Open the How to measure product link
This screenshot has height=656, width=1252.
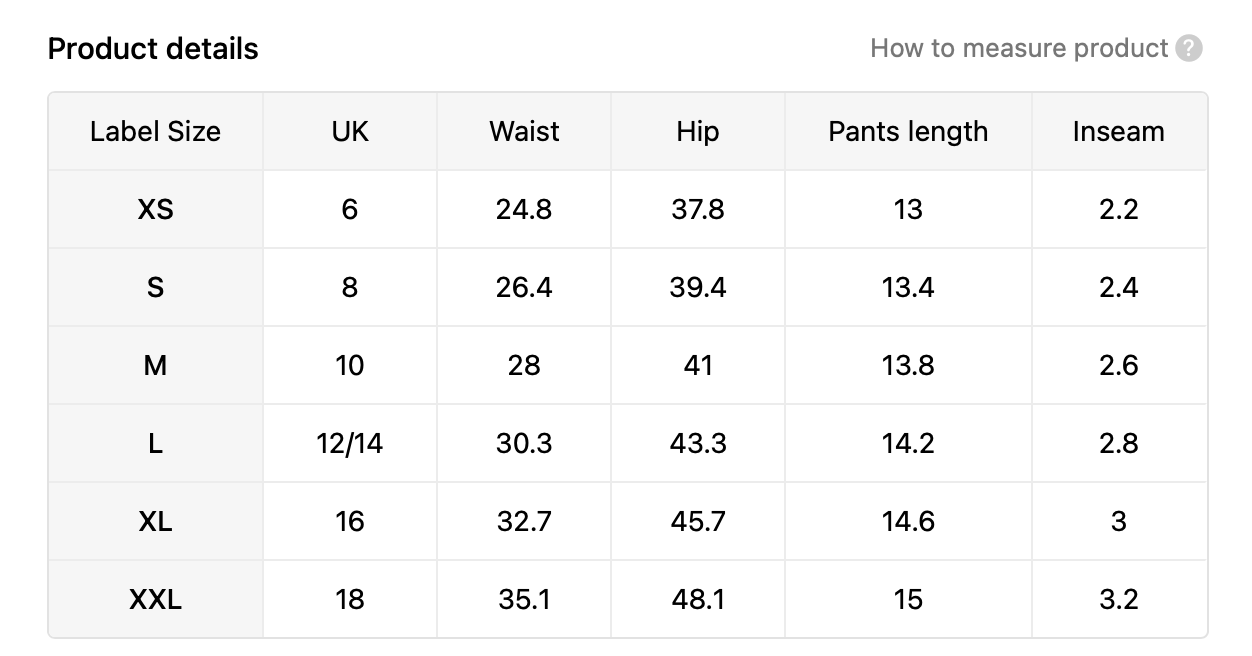tap(1019, 48)
